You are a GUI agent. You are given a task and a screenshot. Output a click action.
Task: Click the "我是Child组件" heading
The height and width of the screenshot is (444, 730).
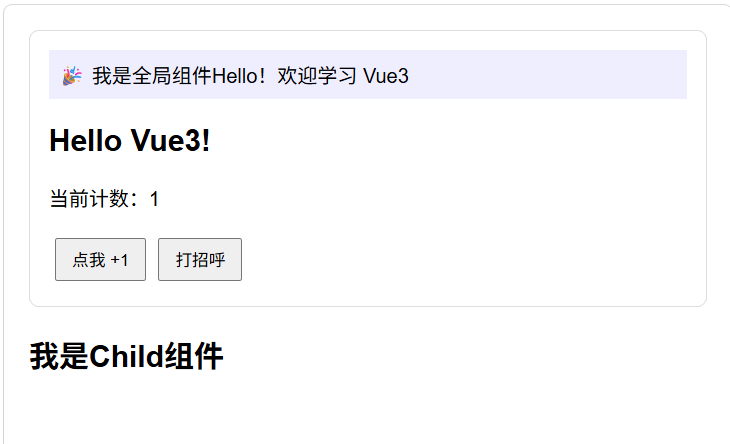pos(127,357)
